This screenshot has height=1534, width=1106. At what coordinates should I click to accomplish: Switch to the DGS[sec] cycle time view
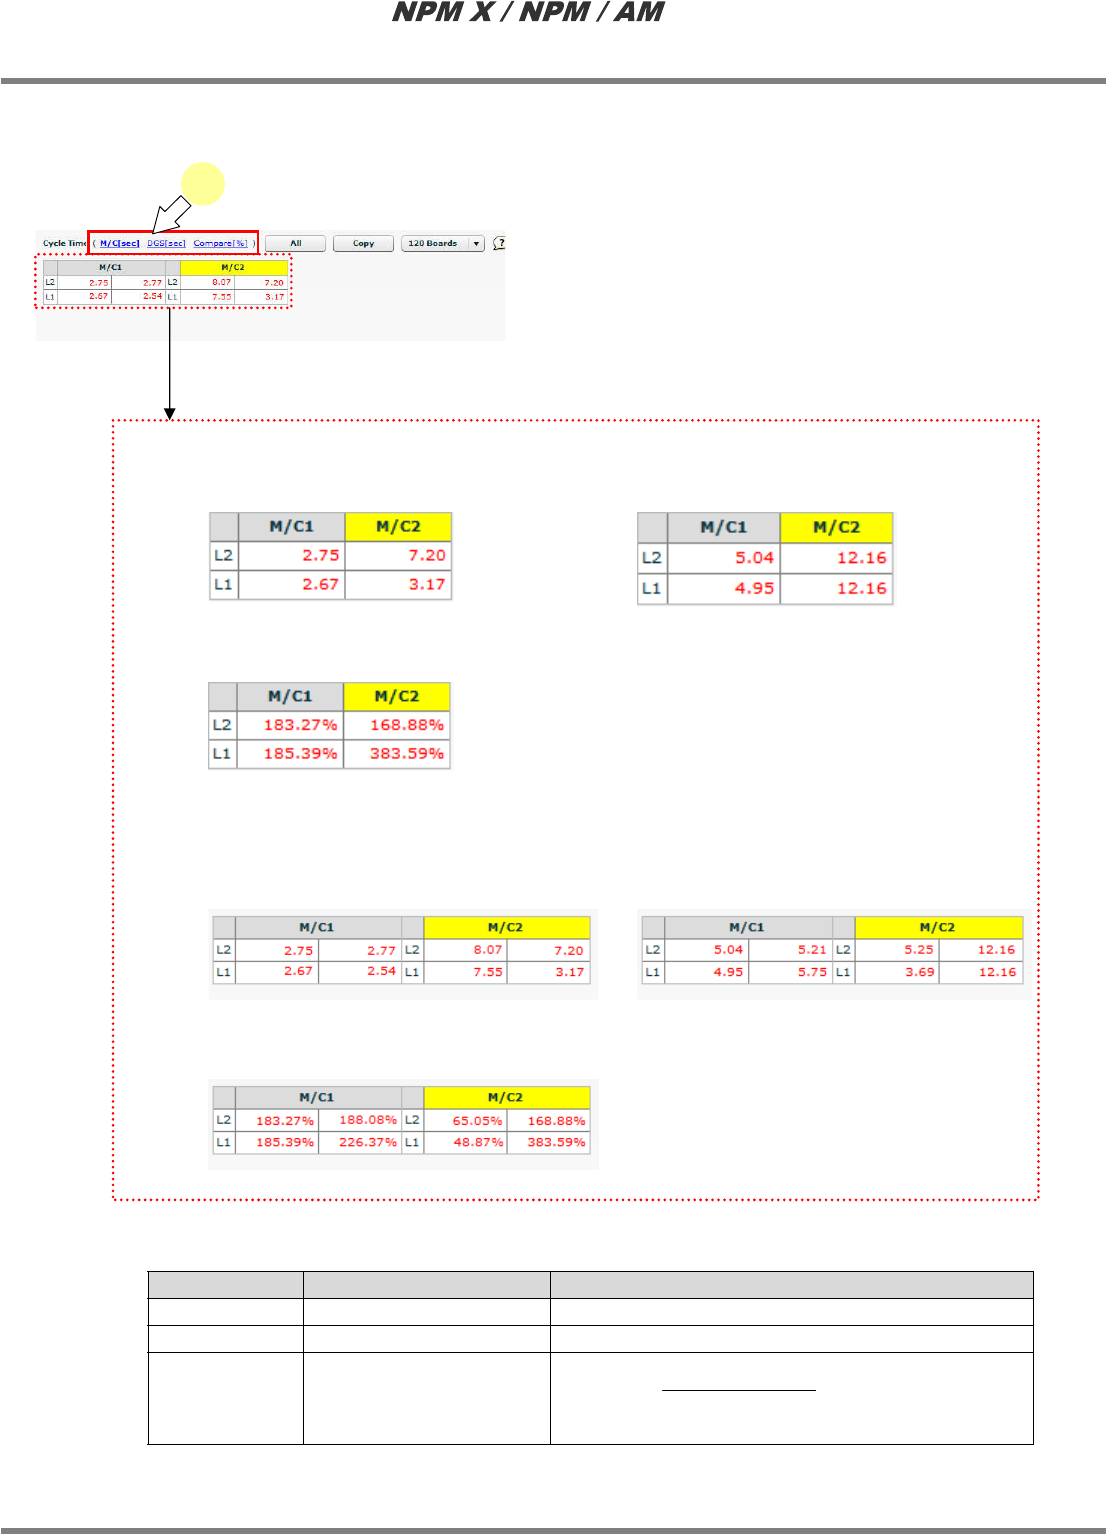pos(166,243)
